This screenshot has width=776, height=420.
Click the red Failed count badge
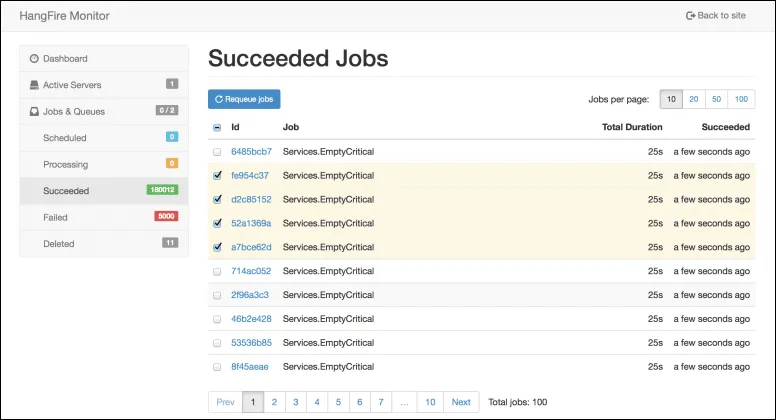pyautogui.click(x=165, y=216)
